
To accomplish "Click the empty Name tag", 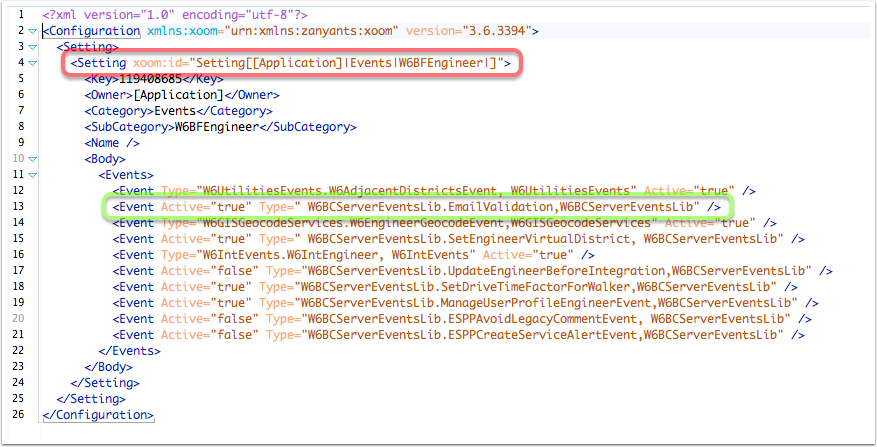I will pyautogui.click(x=111, y=143).
